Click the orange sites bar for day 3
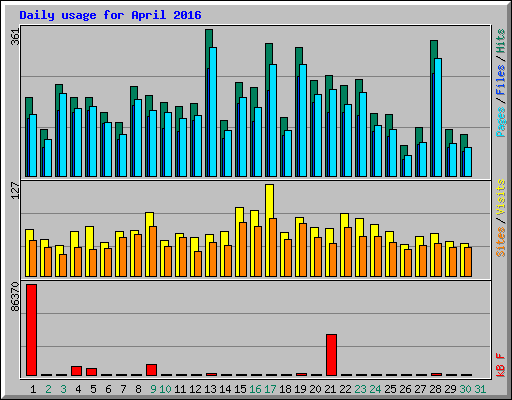This screenshot has width=512, height=400. 63,266
